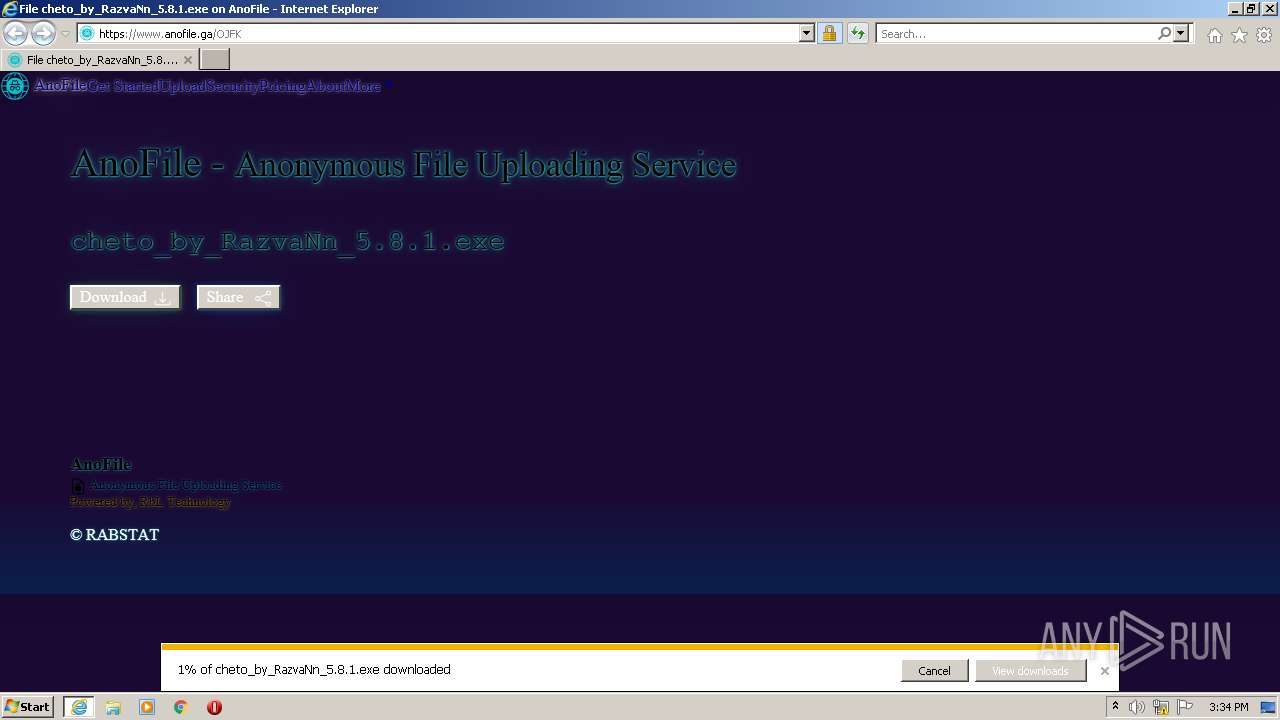Launch Windows Media Player from taskbar

[147, 707]
